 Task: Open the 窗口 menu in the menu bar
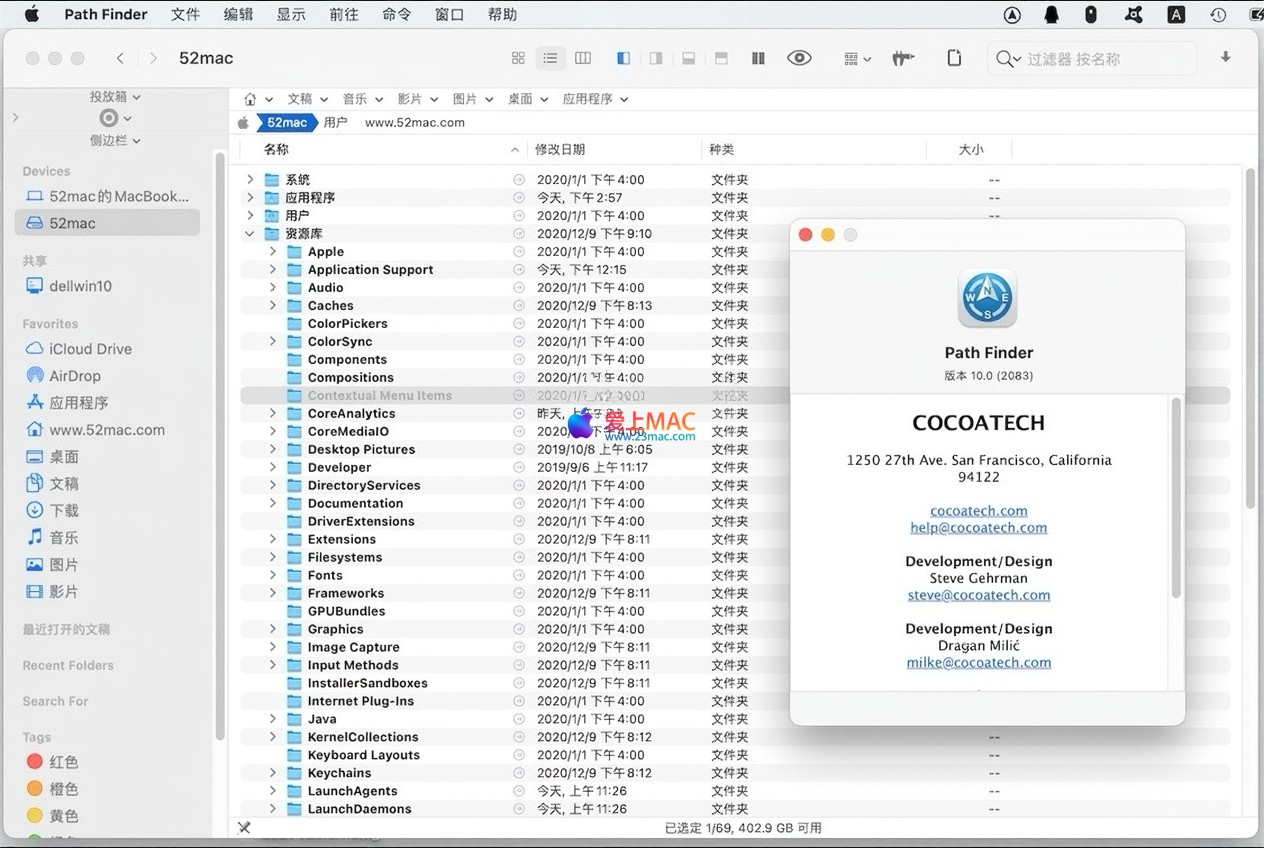pos(450,14)
